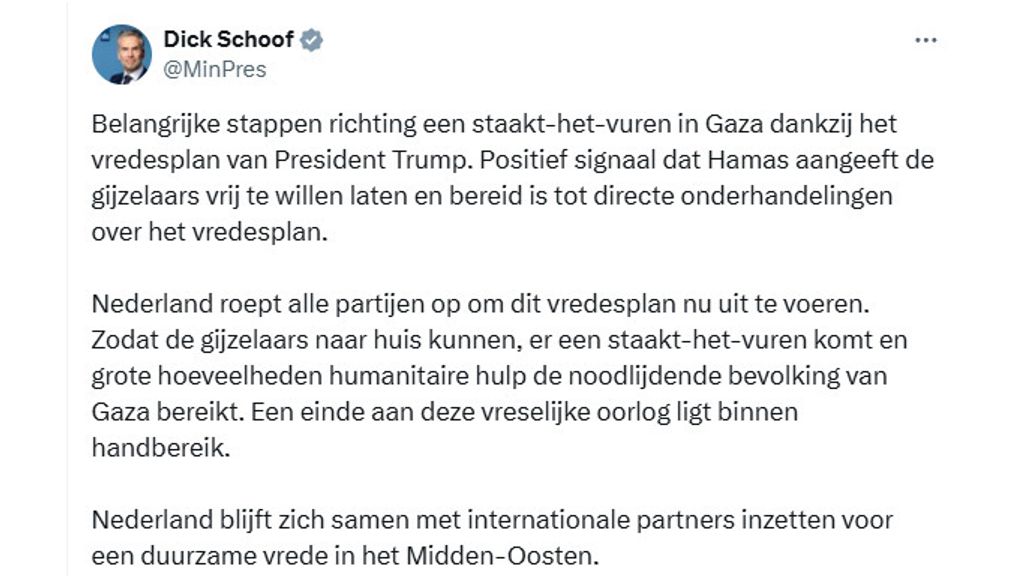The width and height of the screenshot is (1024, 576).
Task: Open the three-dot more options menu
Action: 927,41
